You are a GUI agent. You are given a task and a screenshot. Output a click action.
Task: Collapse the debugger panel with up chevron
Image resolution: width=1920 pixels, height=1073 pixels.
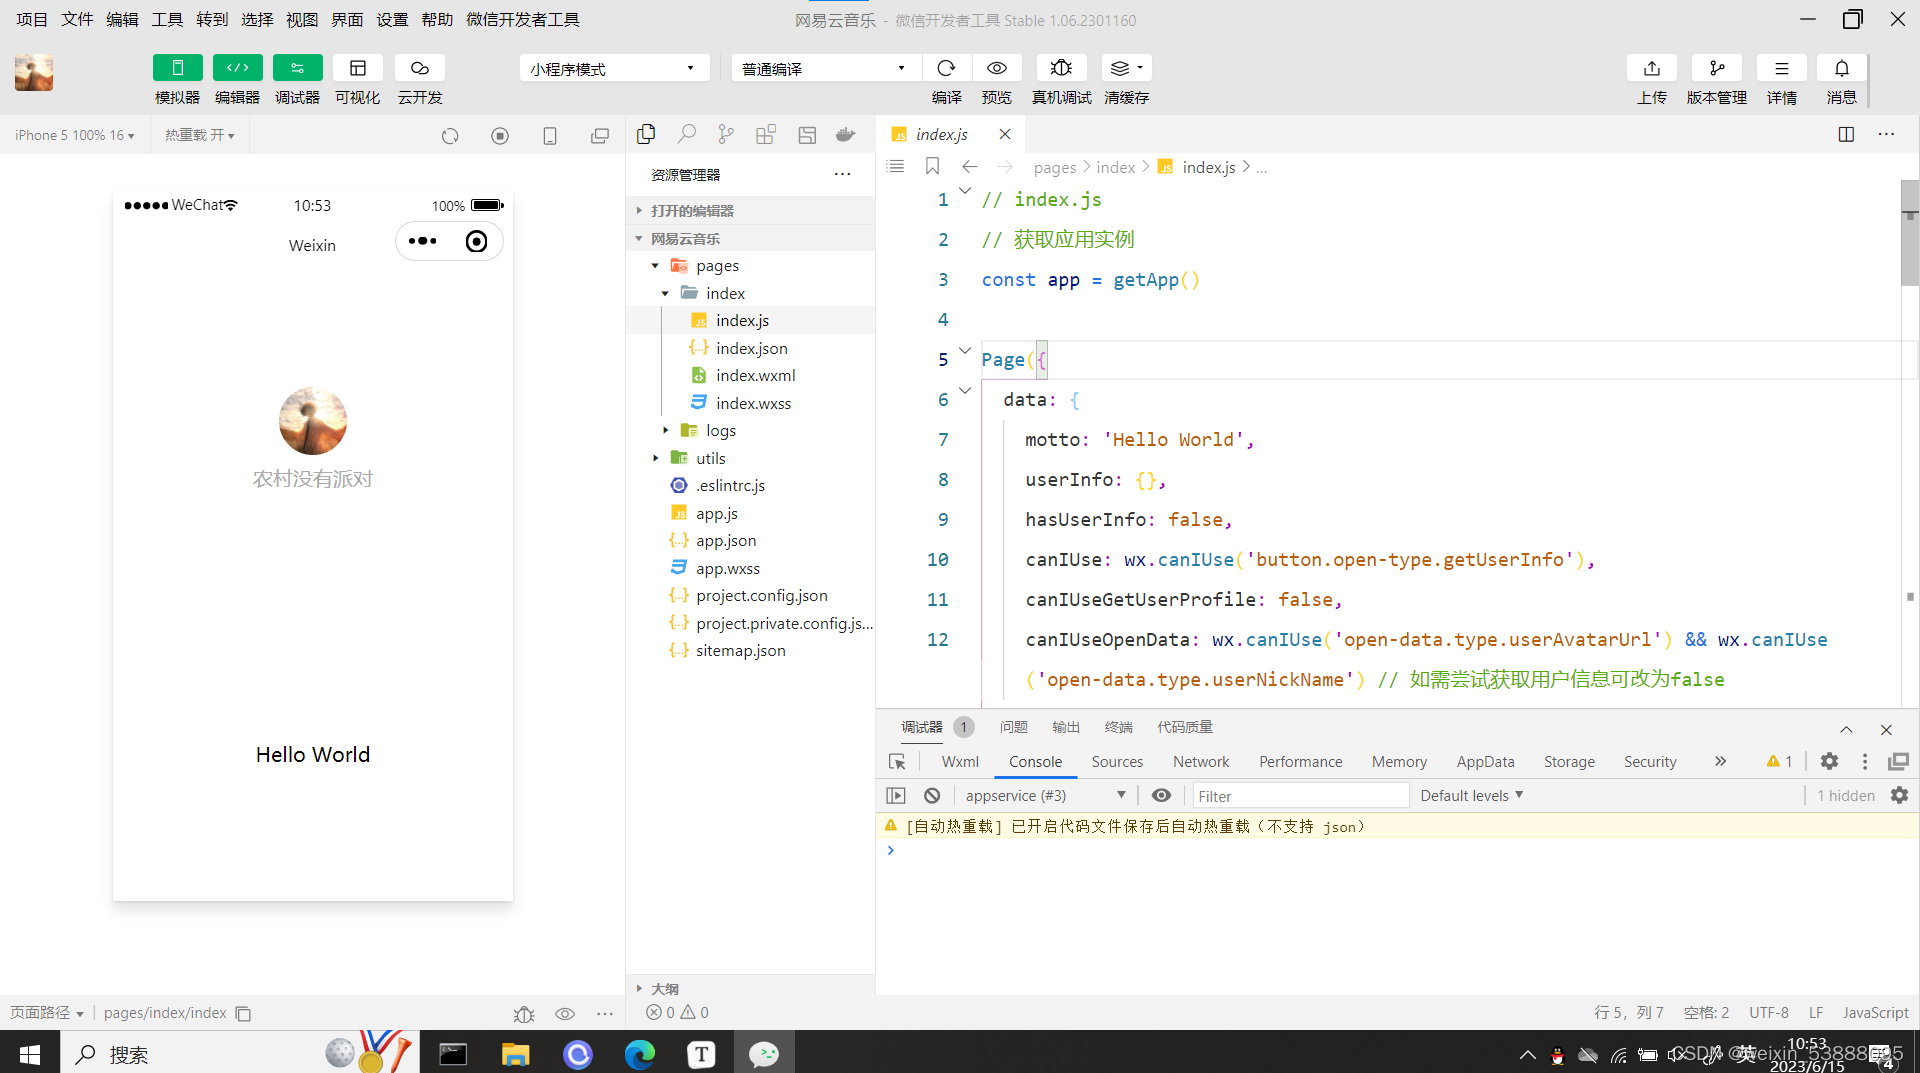click(x=1846, y=730)
